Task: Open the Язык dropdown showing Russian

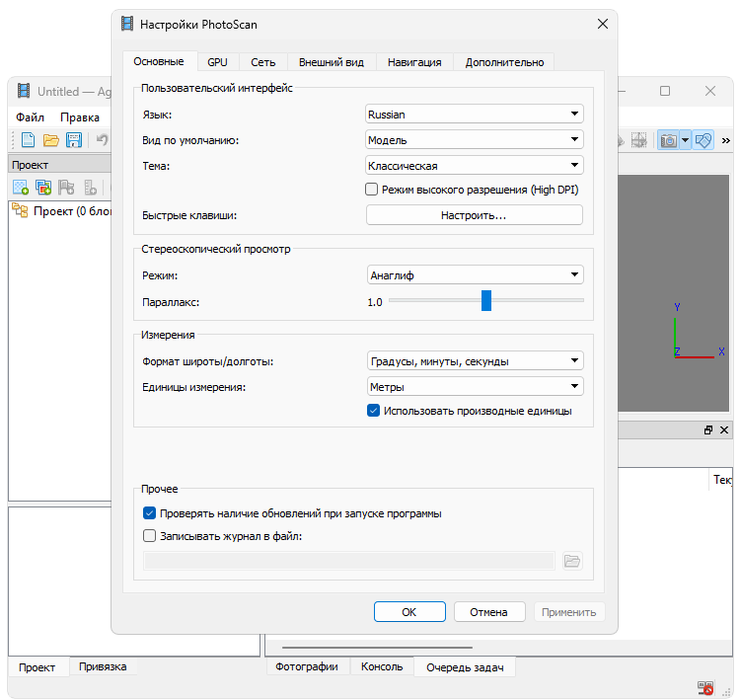Action: click(474, 114)
